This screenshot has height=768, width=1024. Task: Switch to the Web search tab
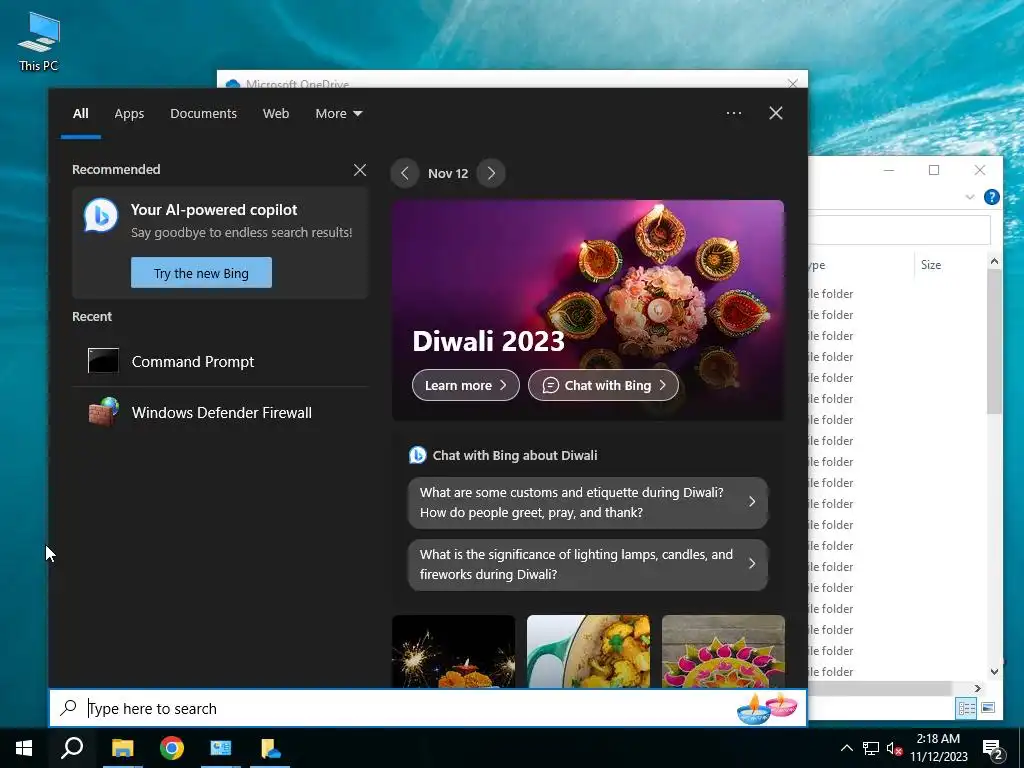coord(276,114)
